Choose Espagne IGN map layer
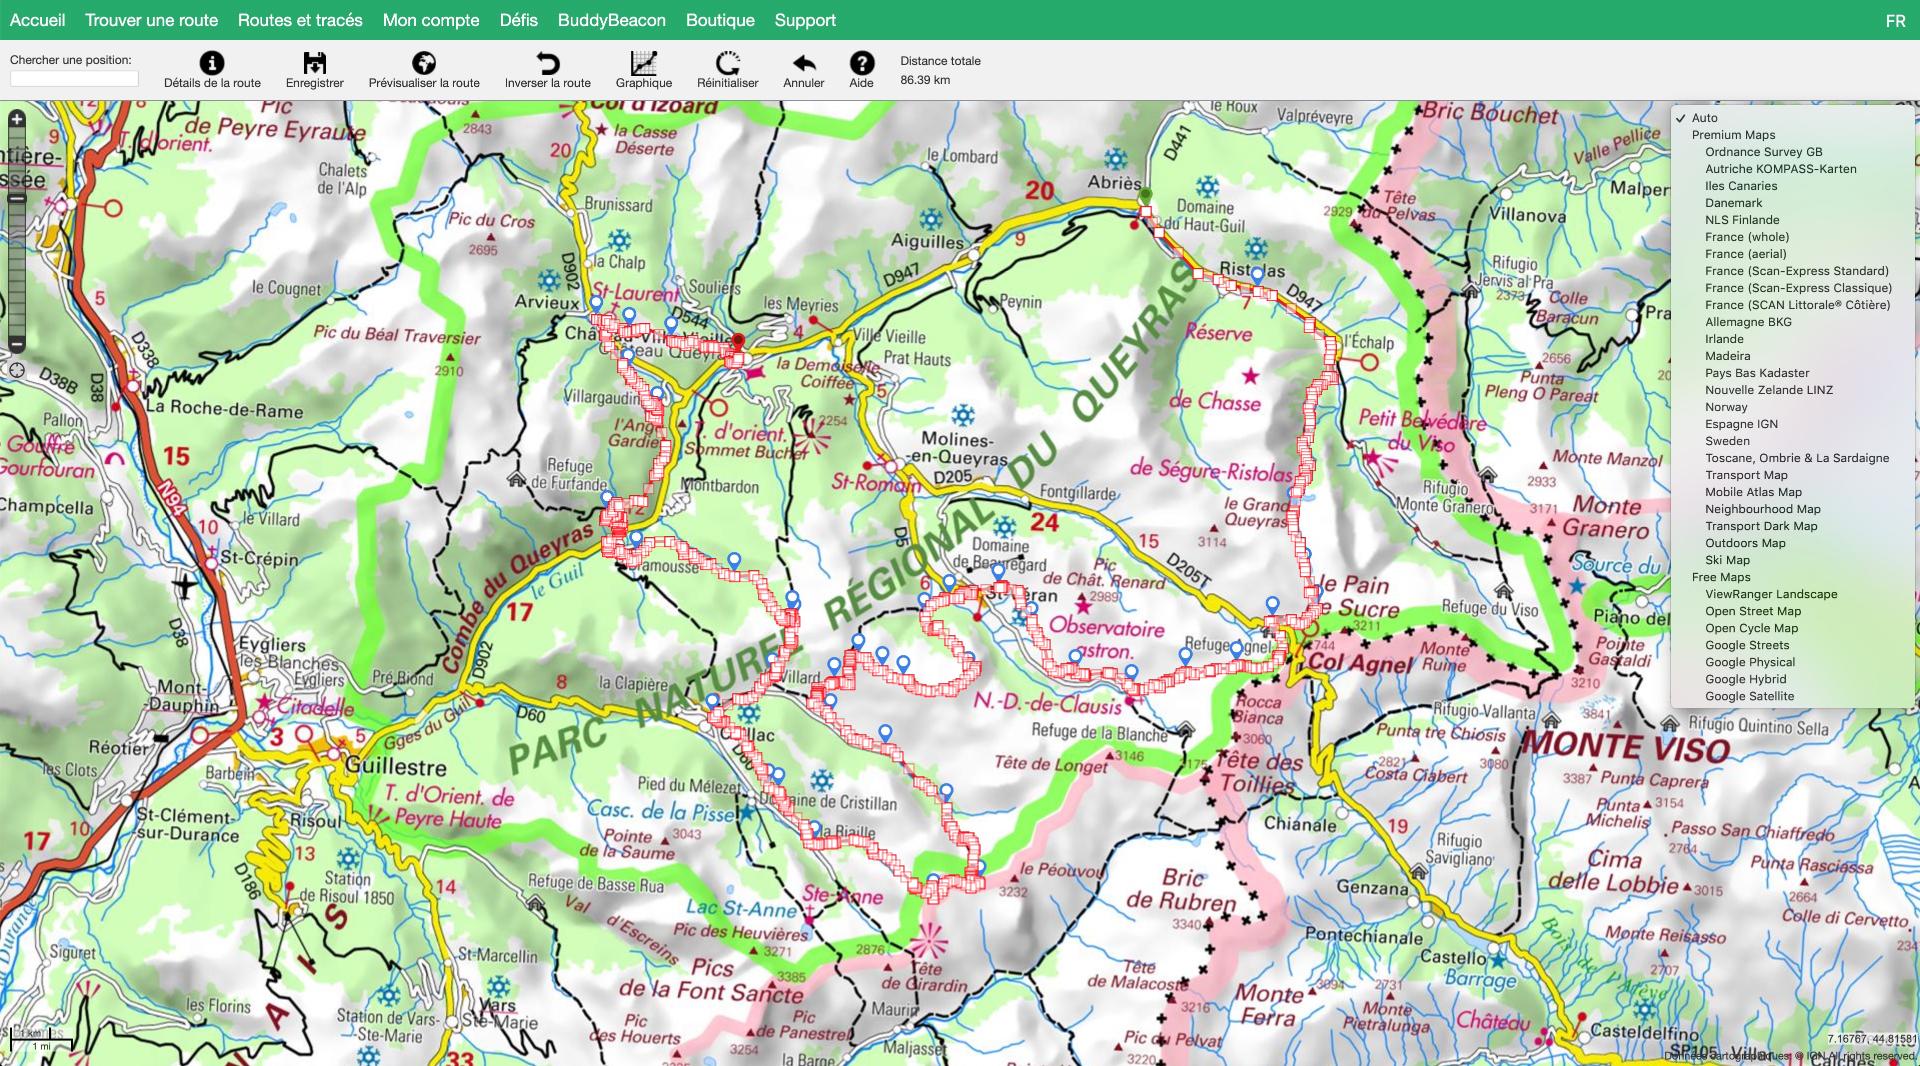The width and height of the screenshot is (1920, 1066). tap(1741, 424)
